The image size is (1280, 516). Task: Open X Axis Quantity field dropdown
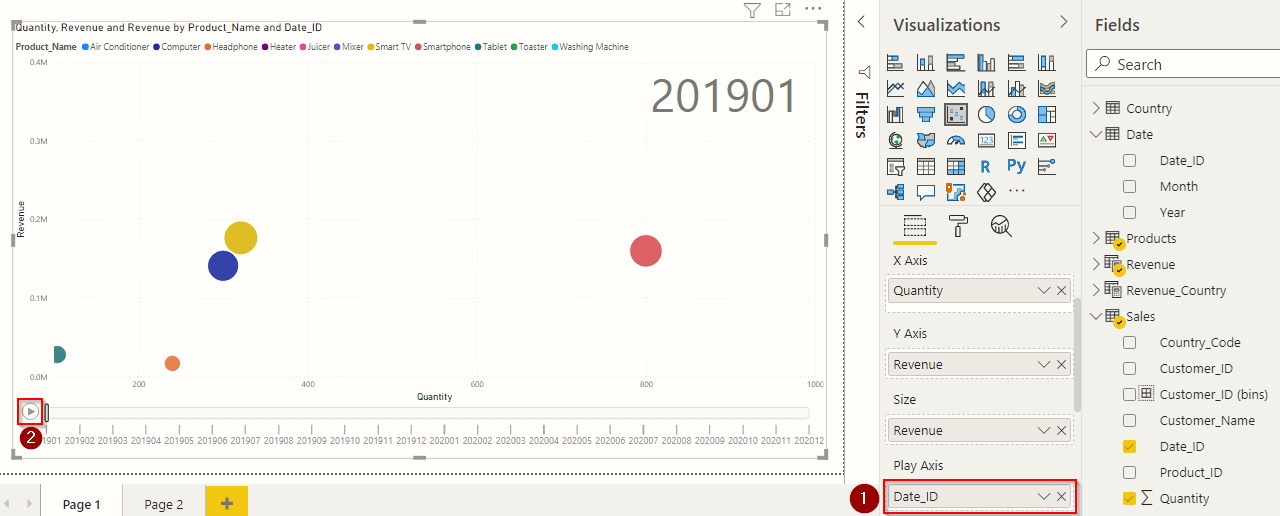point(1044,290)
